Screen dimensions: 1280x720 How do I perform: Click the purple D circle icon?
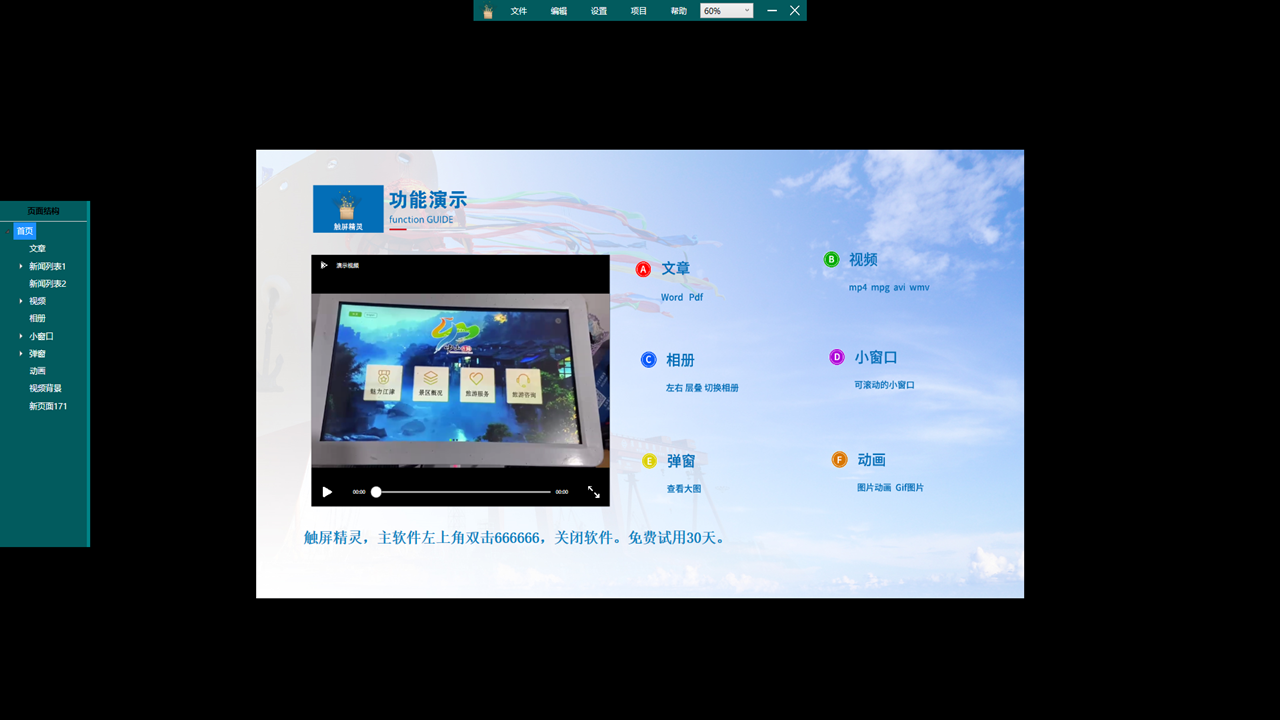tap(837, 357)
